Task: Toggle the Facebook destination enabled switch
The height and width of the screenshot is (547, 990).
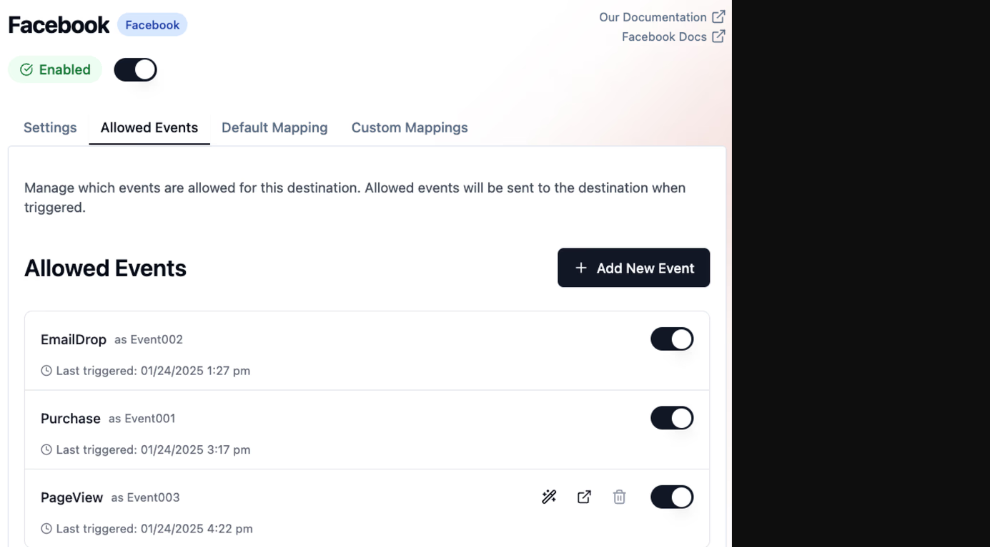Action: 135,69
